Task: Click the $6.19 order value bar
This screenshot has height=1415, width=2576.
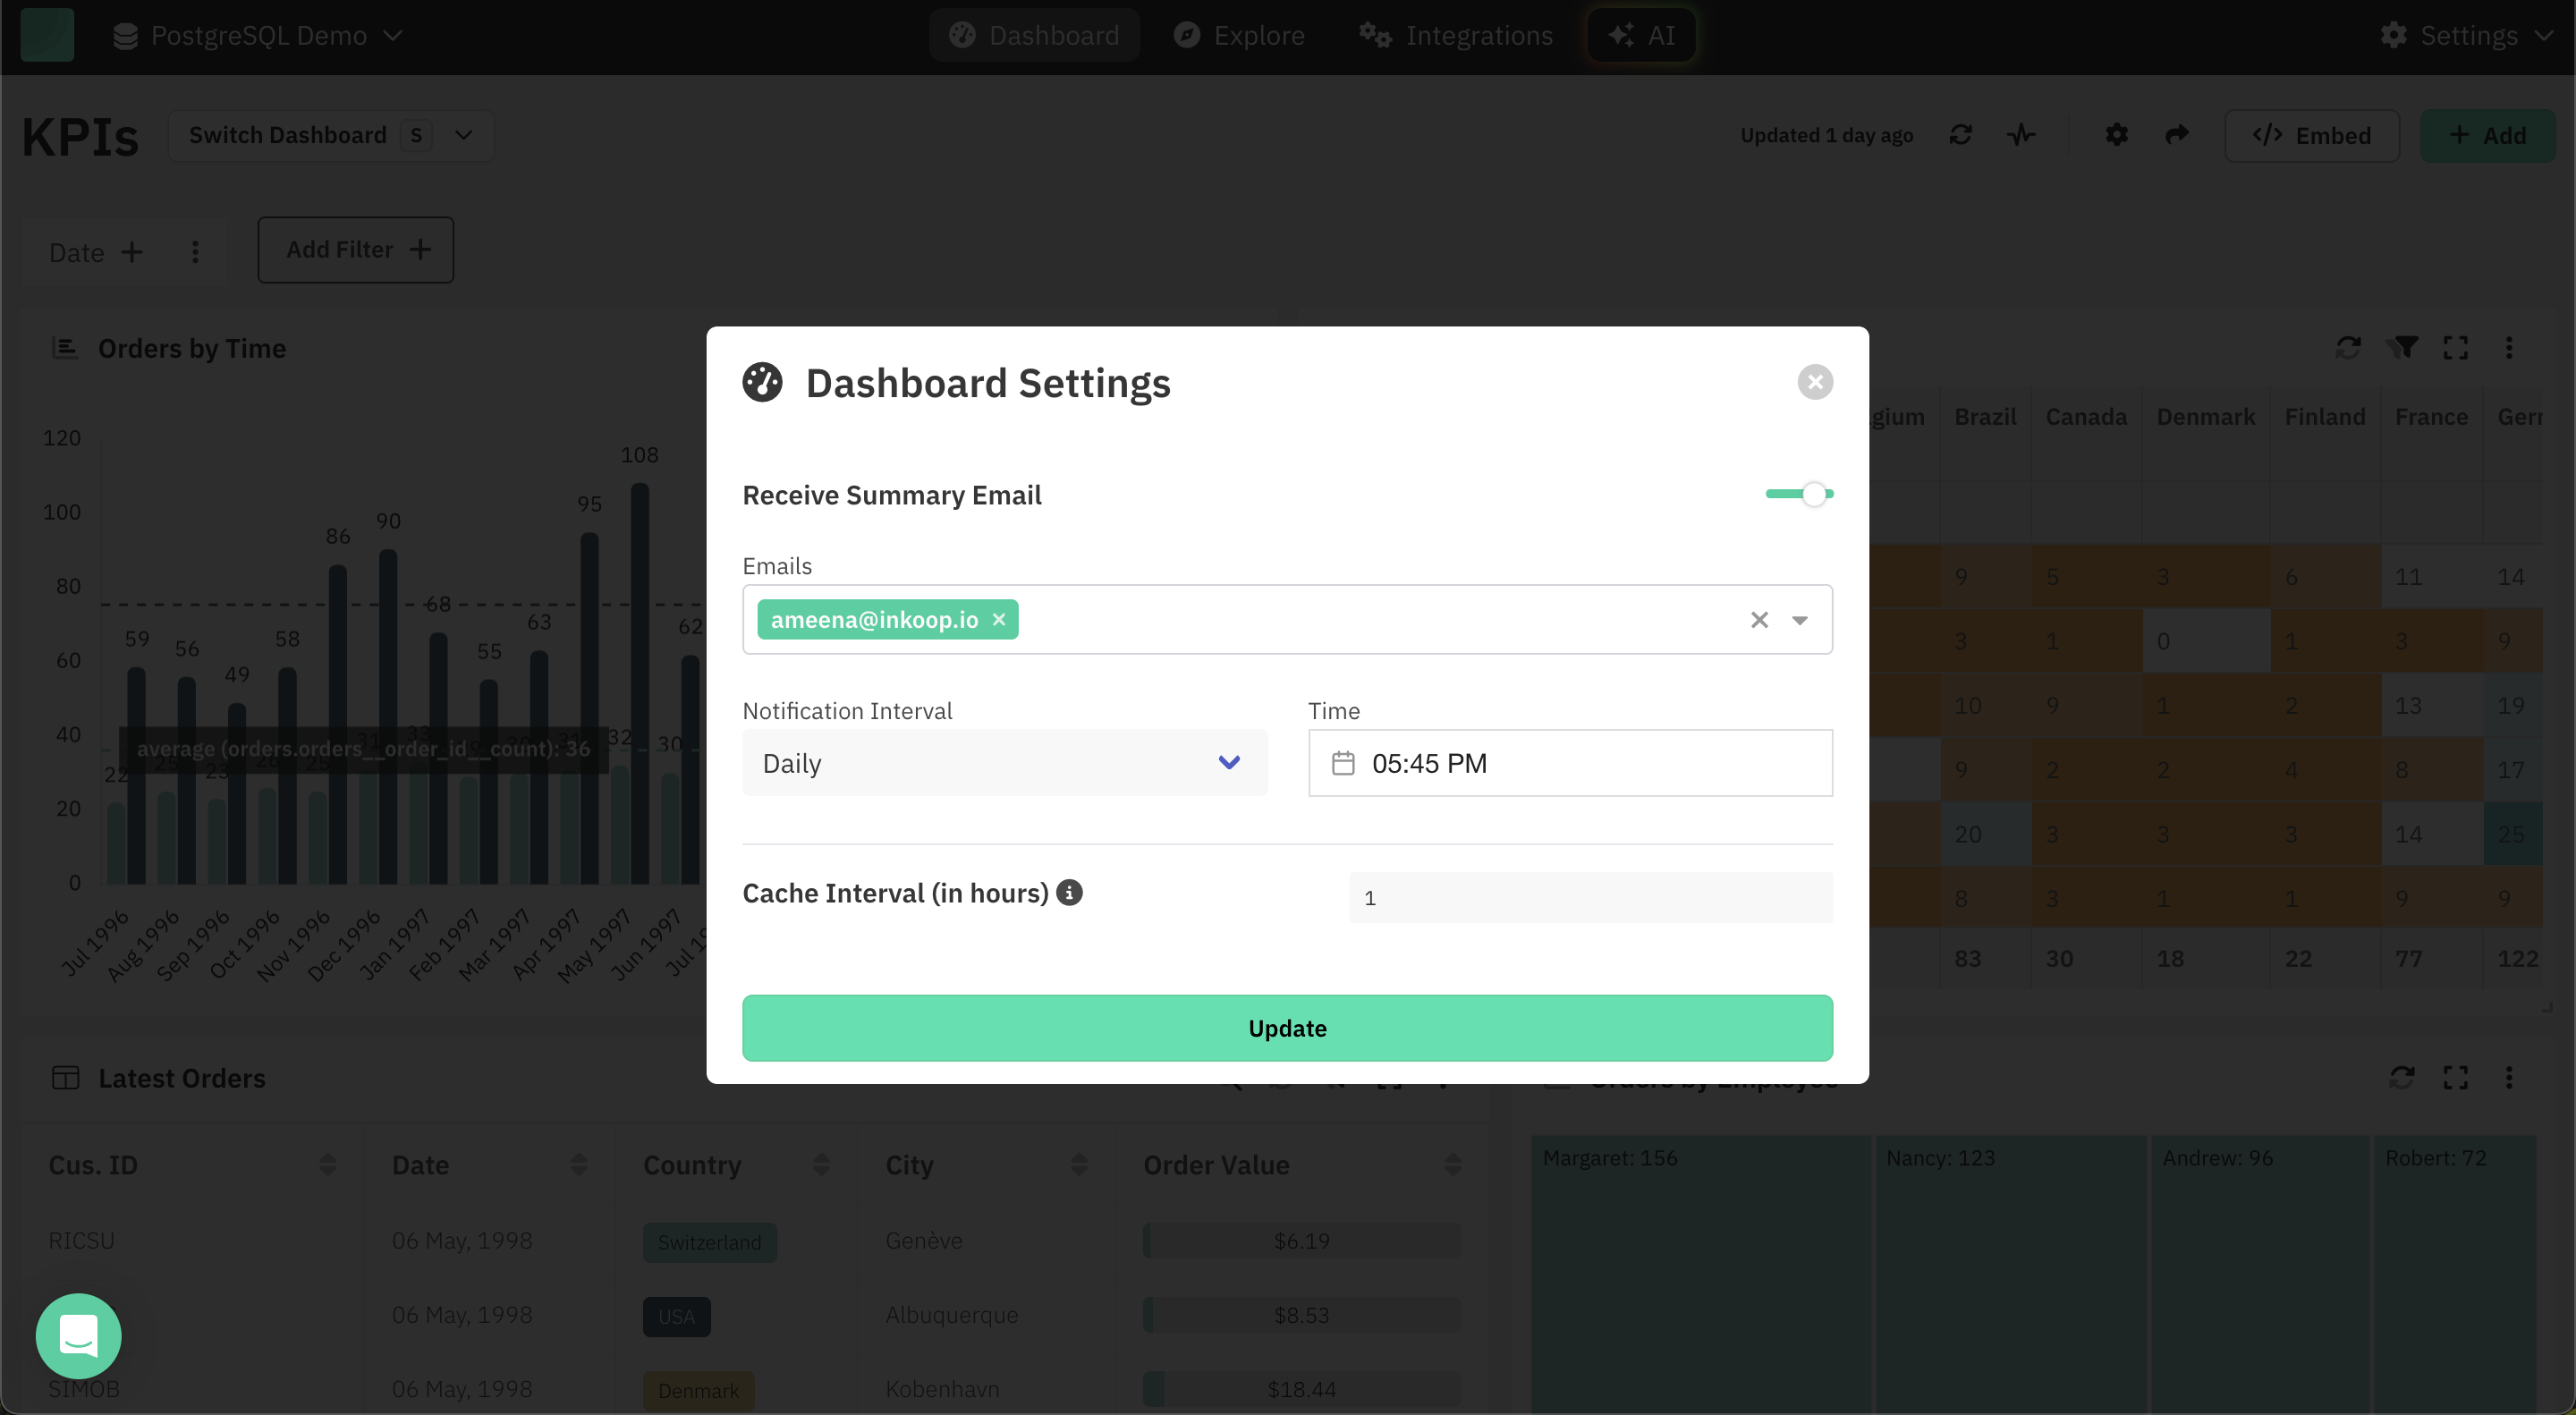Action: point(1301,1241)
